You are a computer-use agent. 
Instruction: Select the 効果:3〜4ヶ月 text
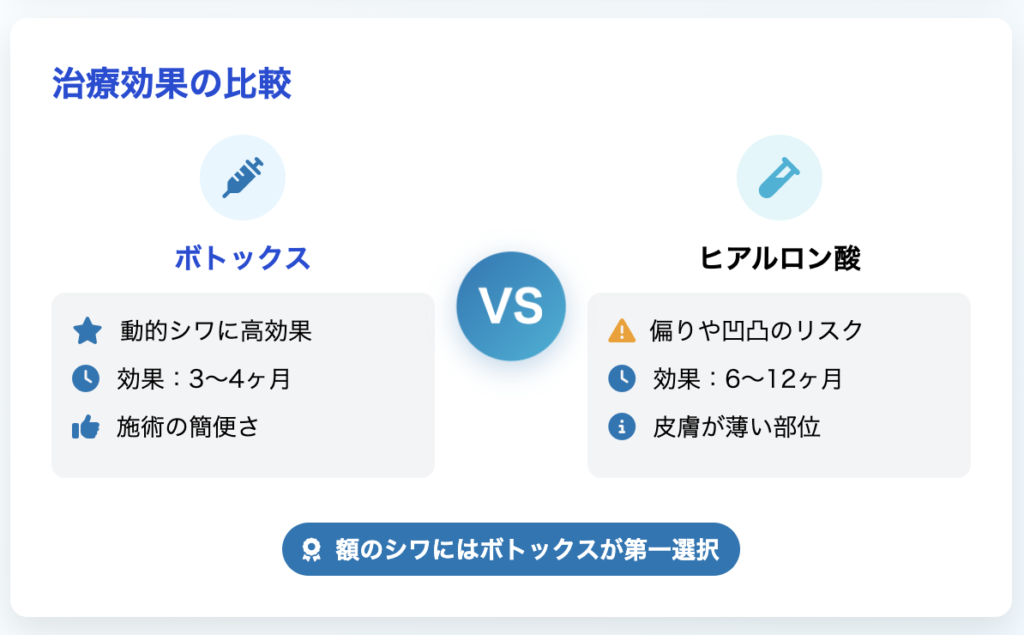coord(204,379)
